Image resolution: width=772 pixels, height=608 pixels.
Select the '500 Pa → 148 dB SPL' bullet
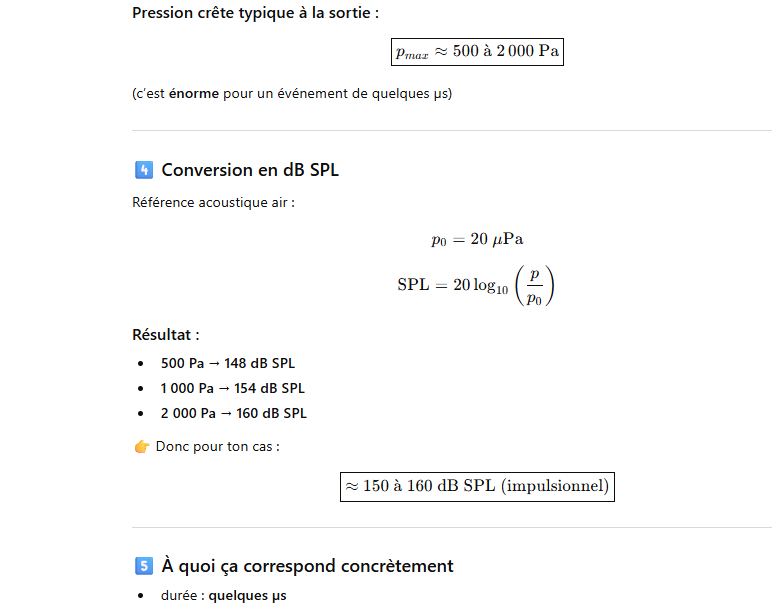[228, 363]
